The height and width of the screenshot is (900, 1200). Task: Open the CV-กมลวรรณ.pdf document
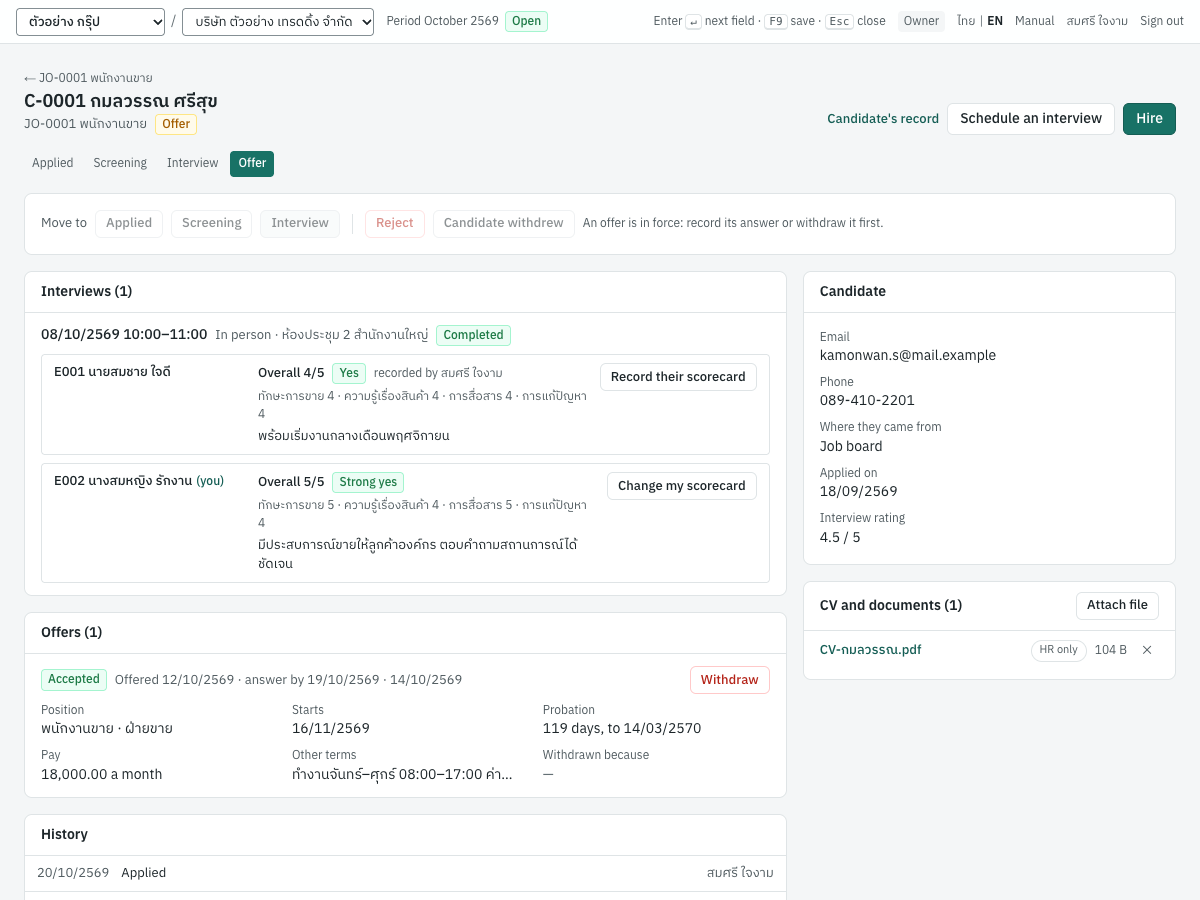(870, 650)
